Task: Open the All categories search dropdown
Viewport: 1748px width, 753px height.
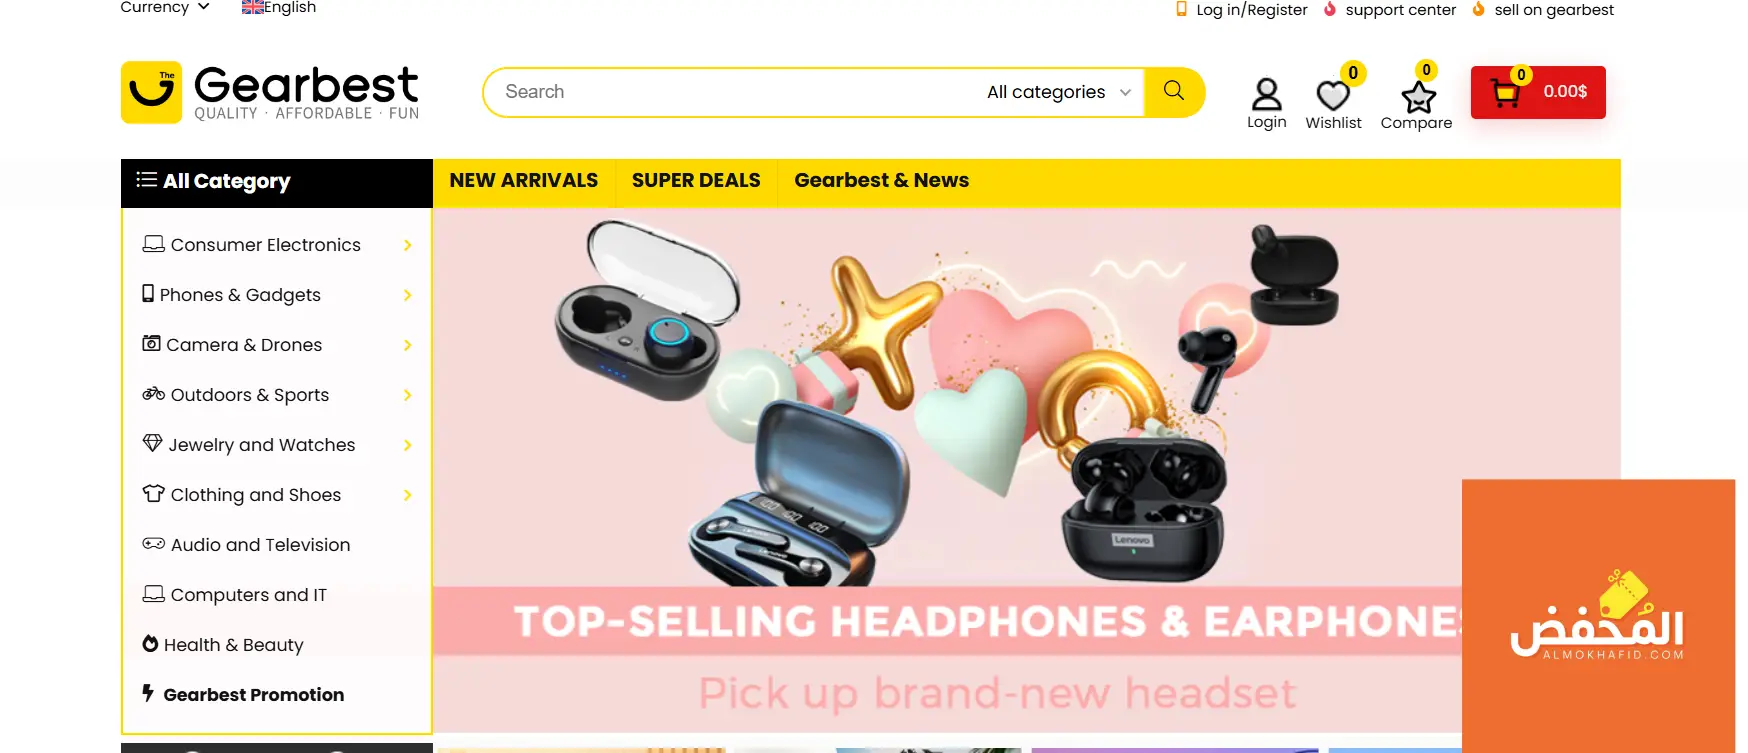Action: point(1059,92)
